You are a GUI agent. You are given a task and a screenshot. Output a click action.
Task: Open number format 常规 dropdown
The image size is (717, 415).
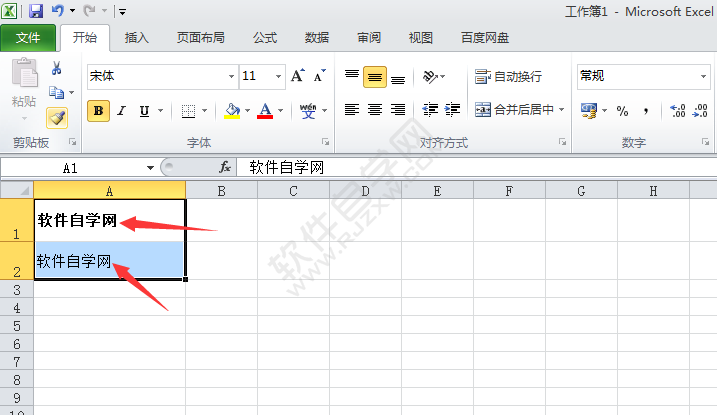coord(703,76)
